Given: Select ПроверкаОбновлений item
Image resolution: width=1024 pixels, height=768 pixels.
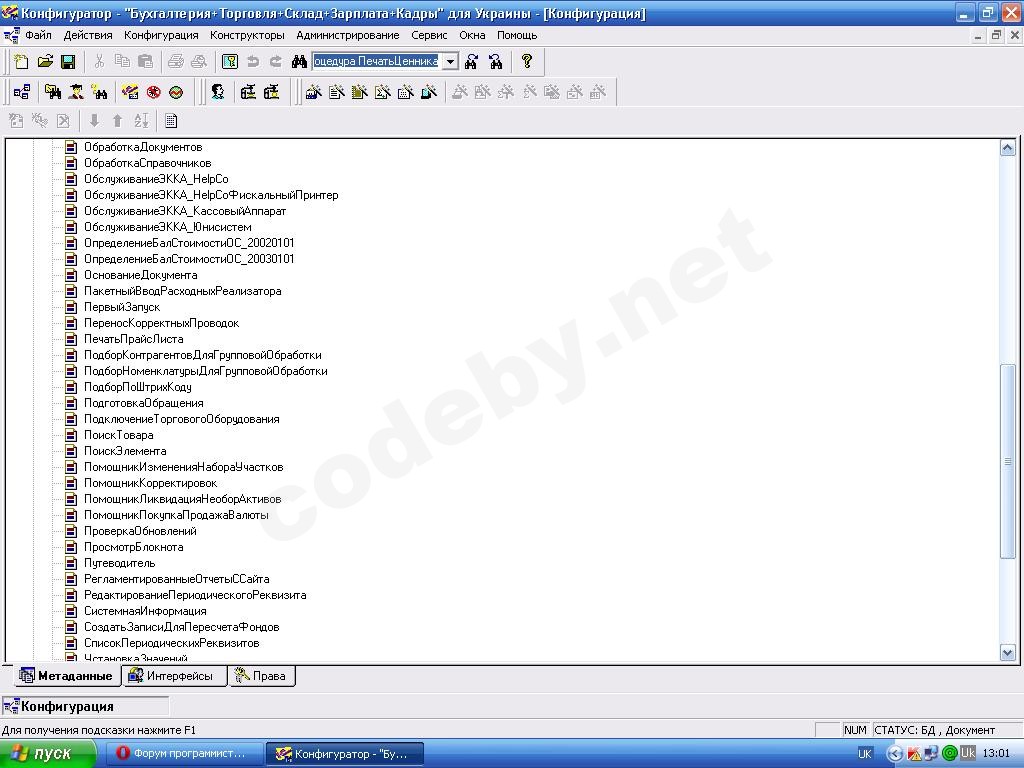Looking at the screenshot, I should (x=140, y=531).
